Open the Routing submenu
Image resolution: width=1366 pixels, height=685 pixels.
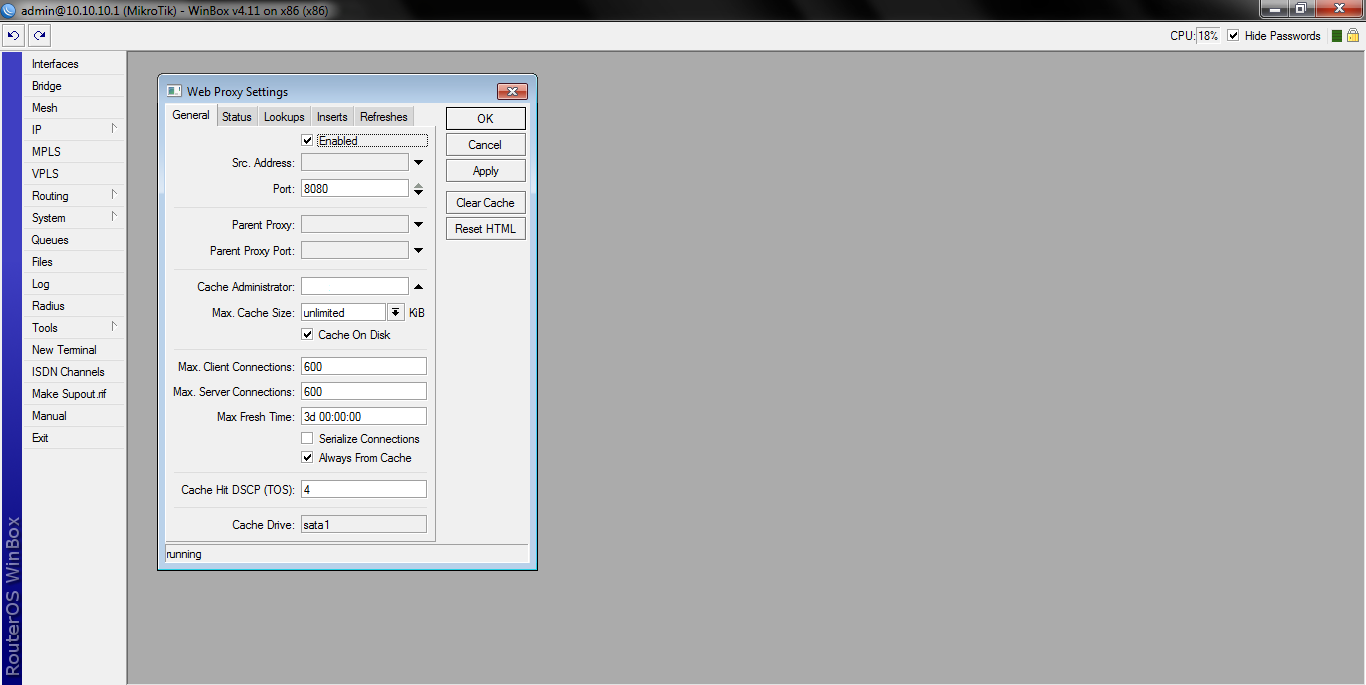(75, 196)
